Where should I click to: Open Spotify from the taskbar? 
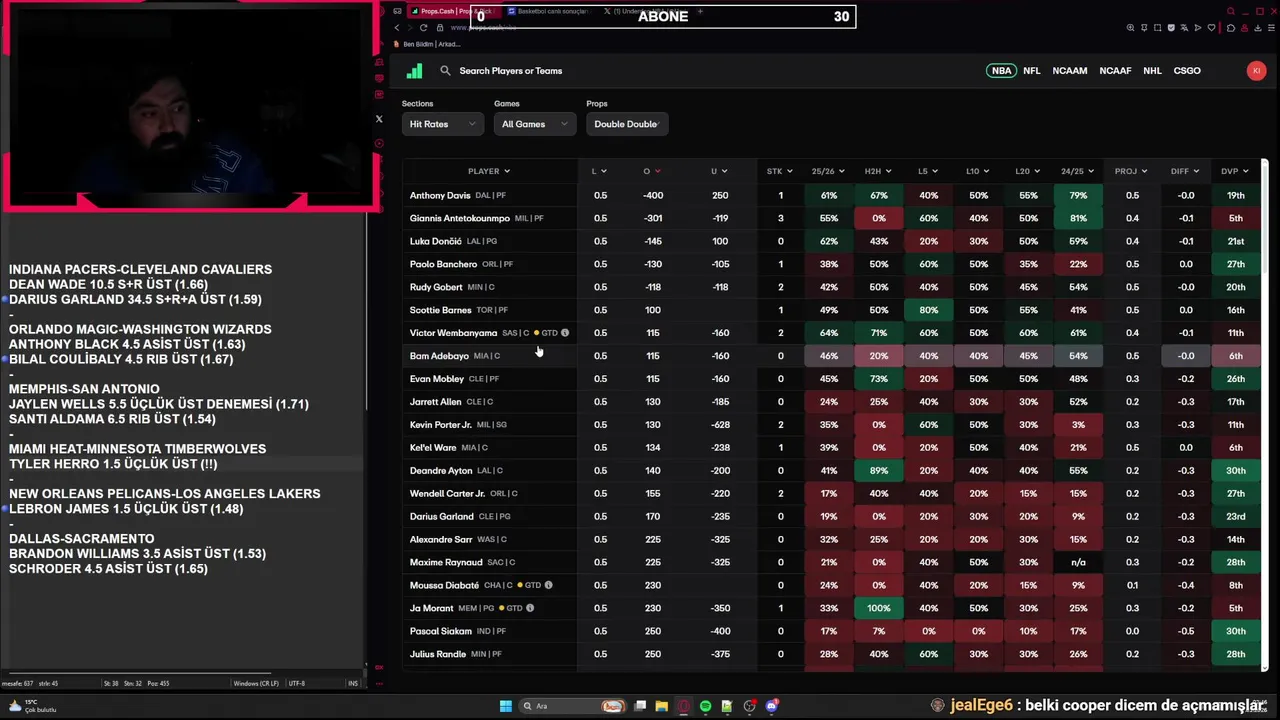[706, 706]
